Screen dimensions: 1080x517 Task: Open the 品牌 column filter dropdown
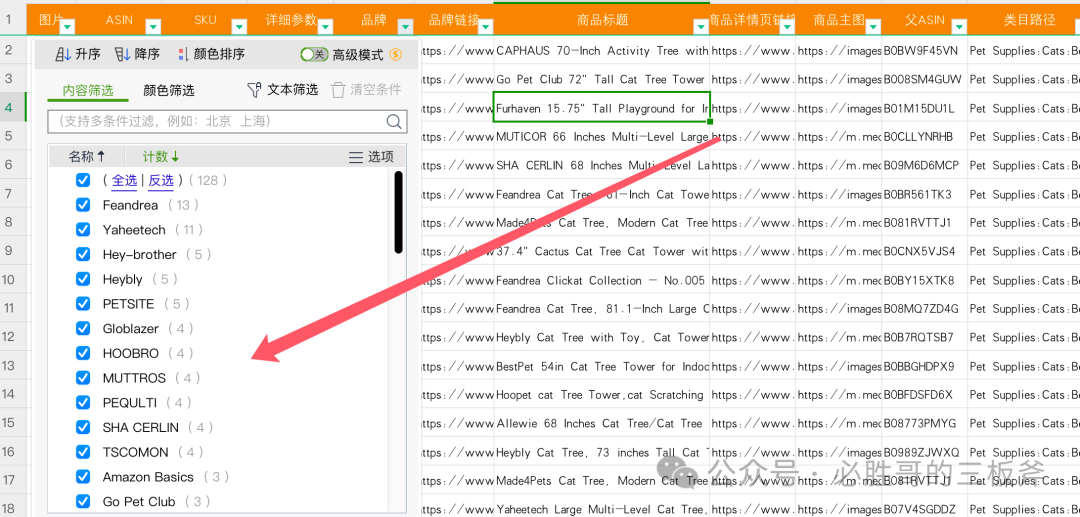[x=406, y=28]
